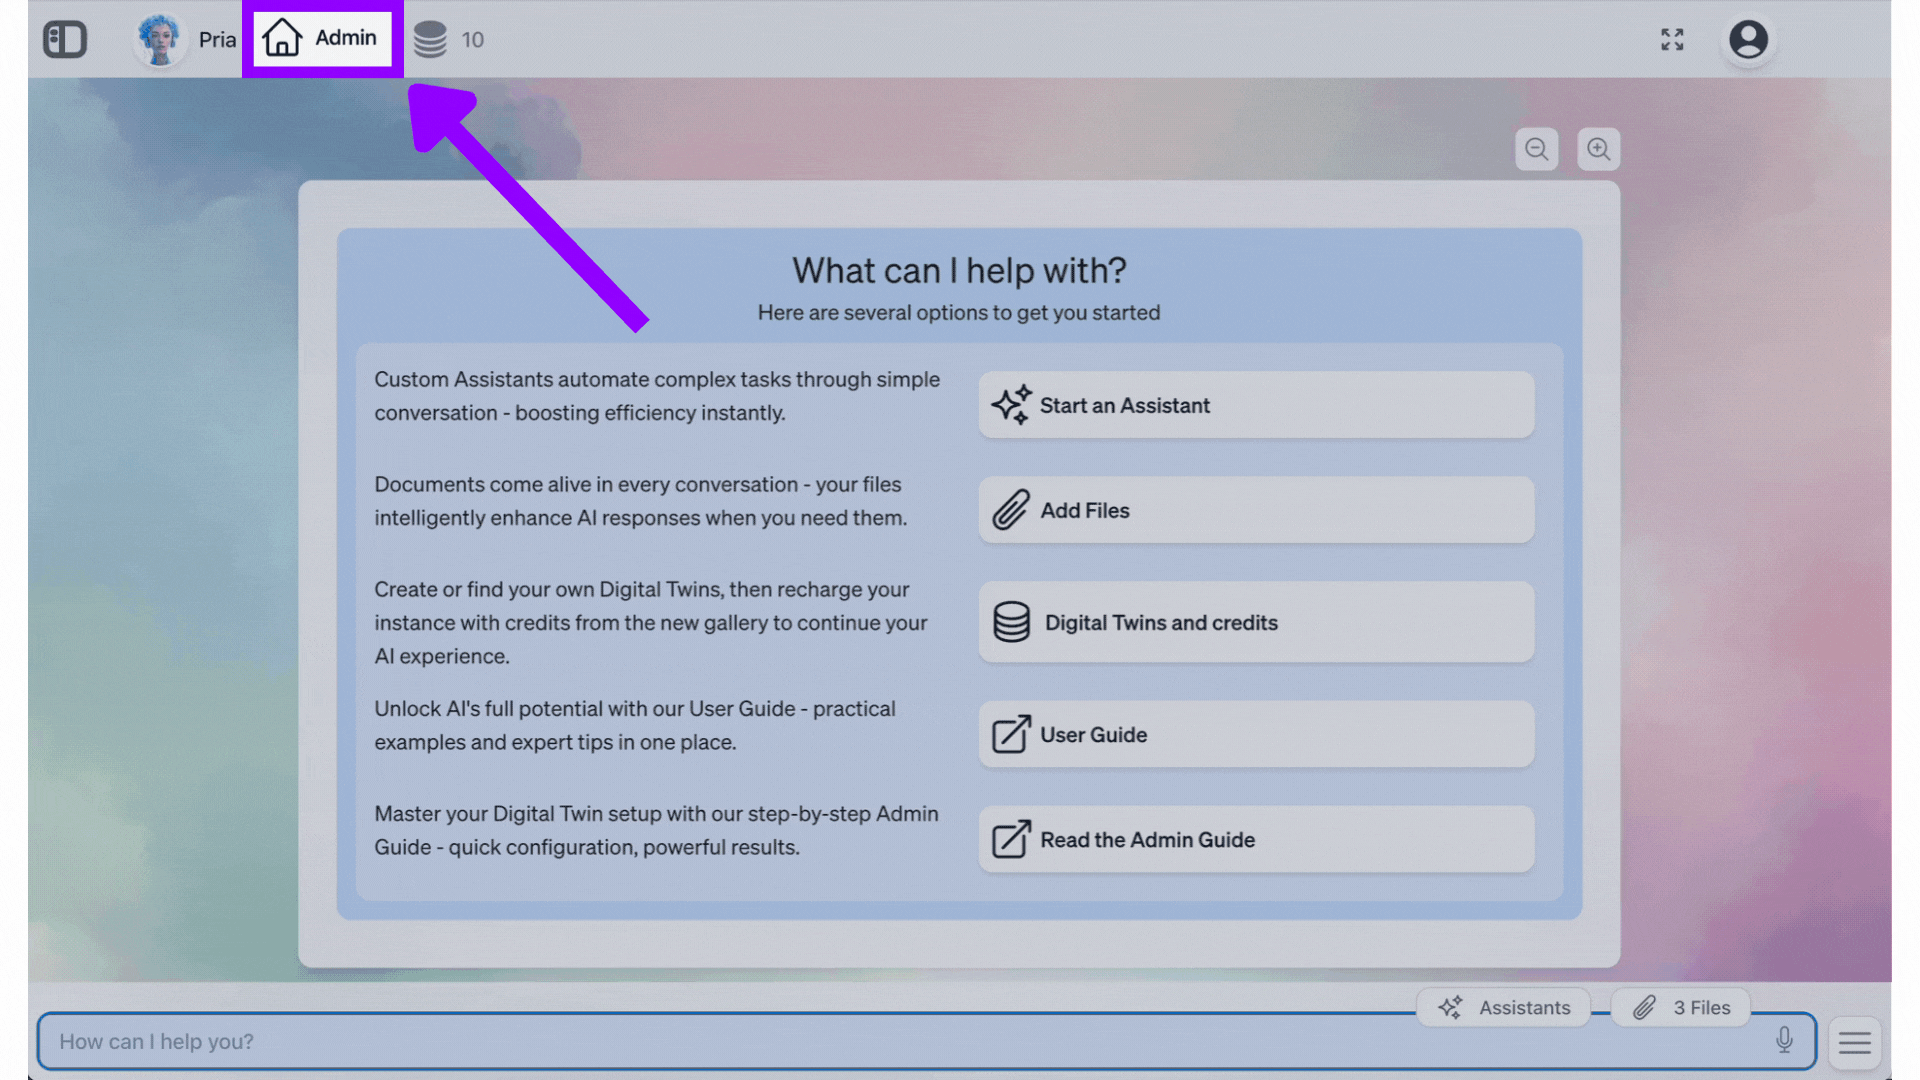Toggle the sidebar panel icon

click(65, 40)
